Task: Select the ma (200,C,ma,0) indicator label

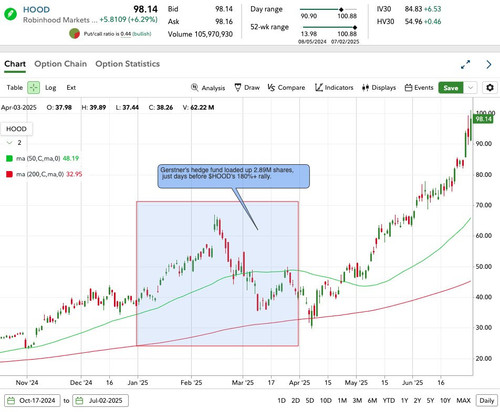Action: (40, 174)
